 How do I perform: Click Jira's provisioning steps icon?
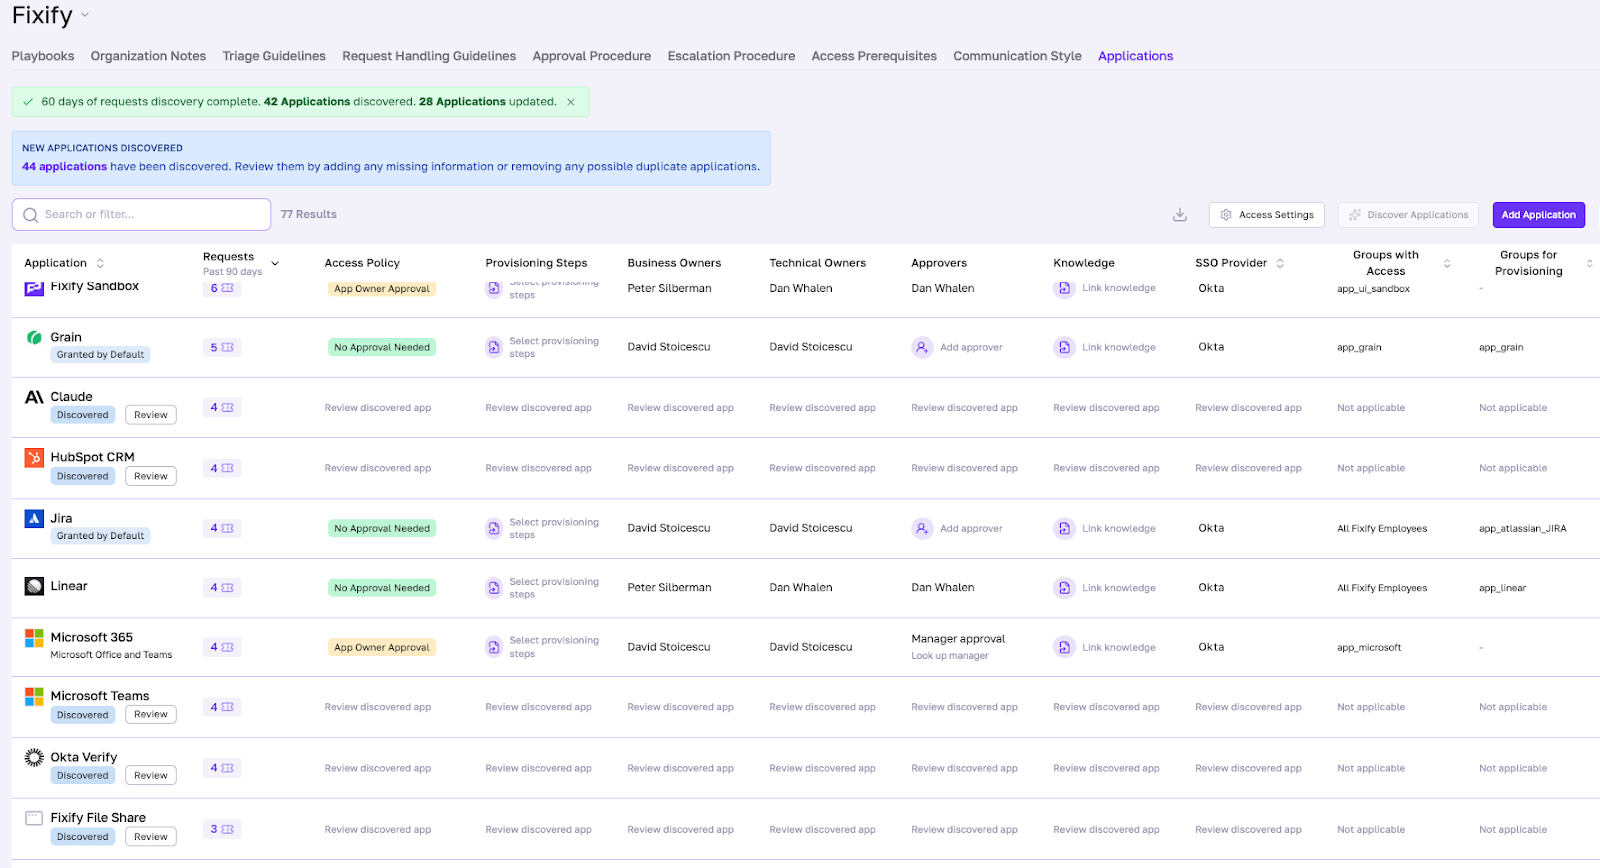coord(494,529)
